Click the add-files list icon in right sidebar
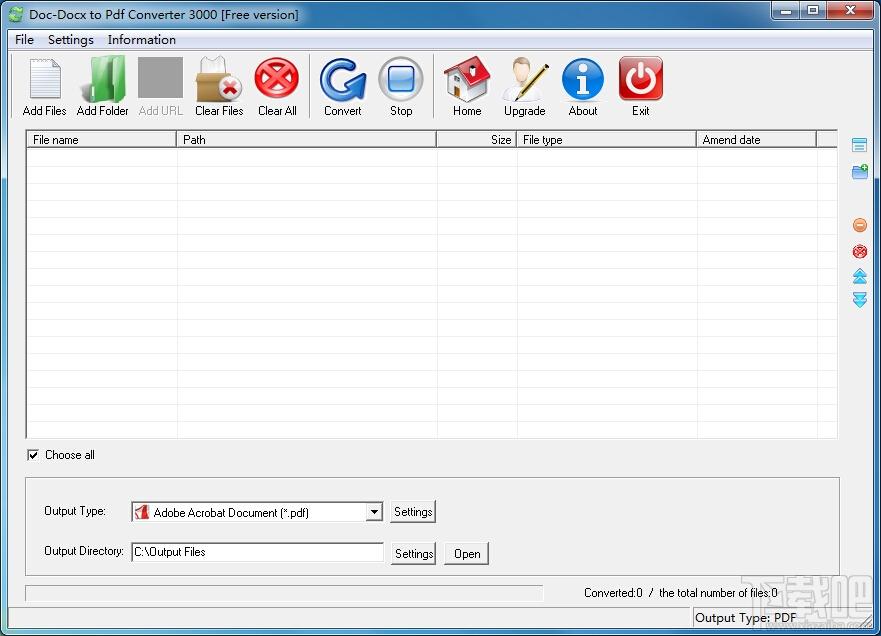Viewport: 881px width, 636px height. pyautogui.click(x=859, y=145)
